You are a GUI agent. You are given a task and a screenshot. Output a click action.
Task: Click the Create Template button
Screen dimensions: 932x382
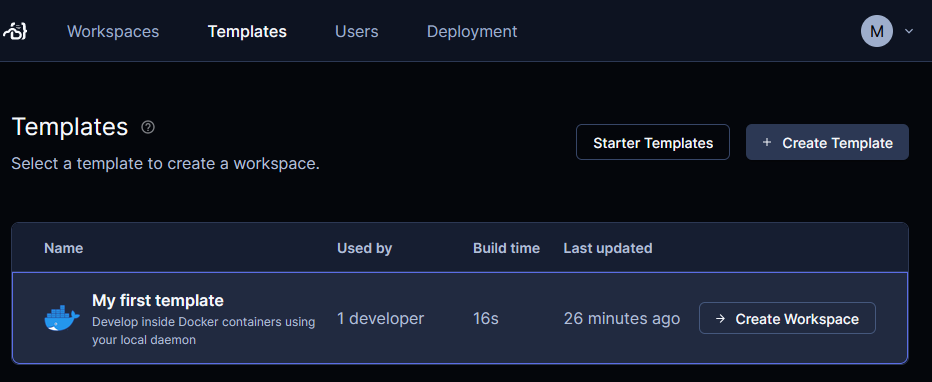(x=827, y=142)
